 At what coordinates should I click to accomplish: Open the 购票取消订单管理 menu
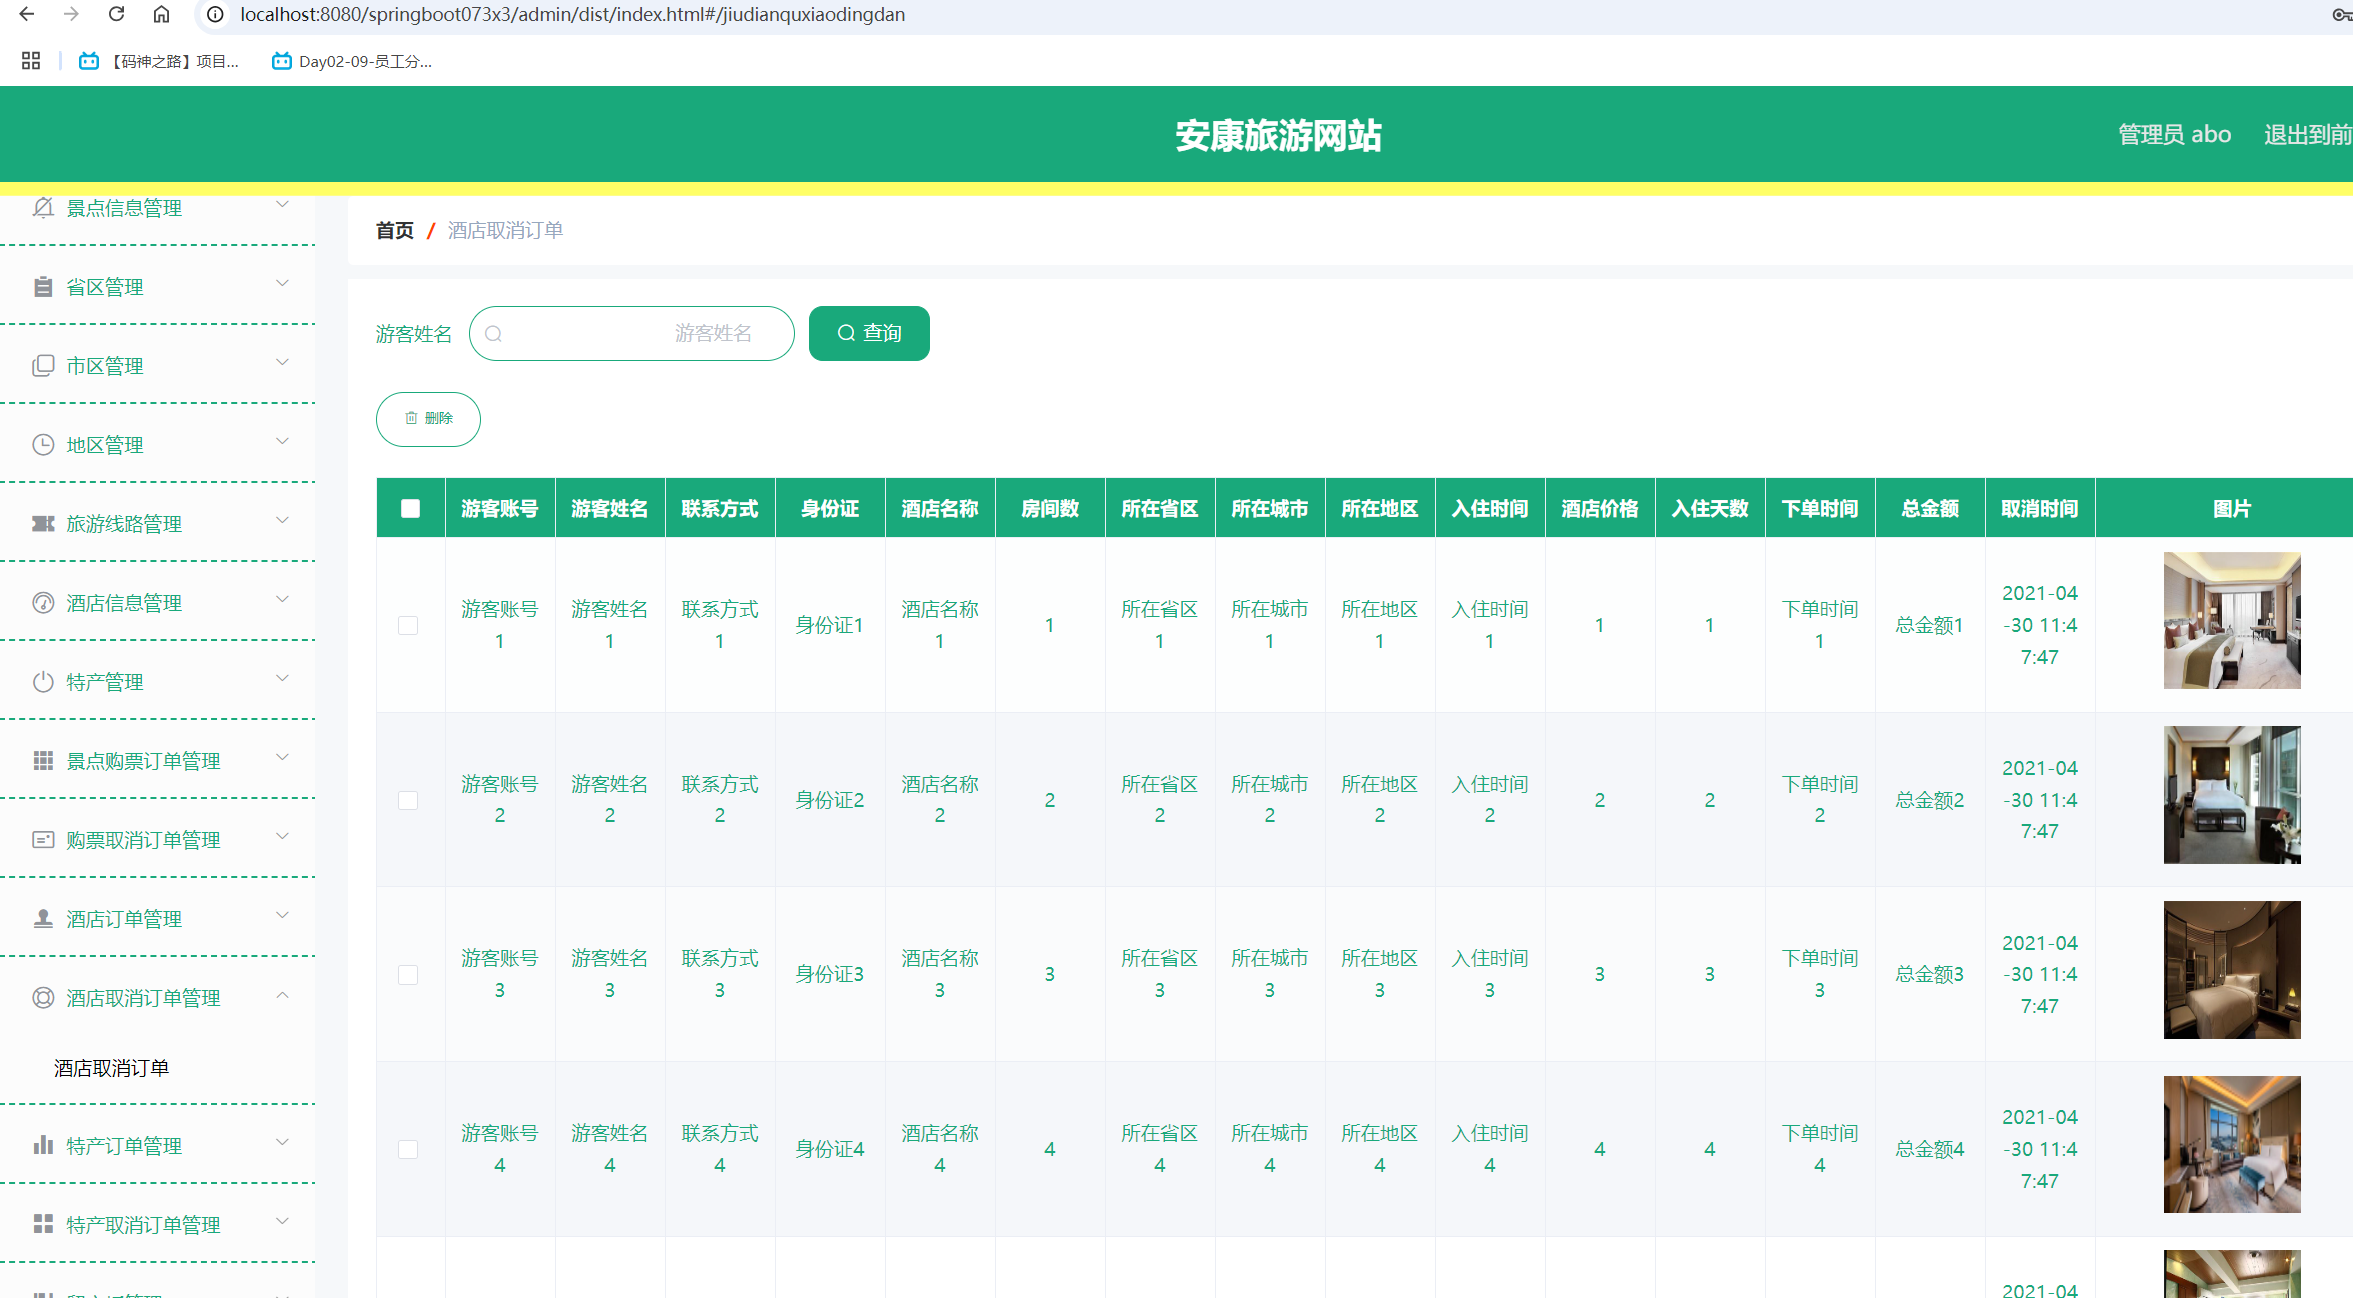[158, 840]
